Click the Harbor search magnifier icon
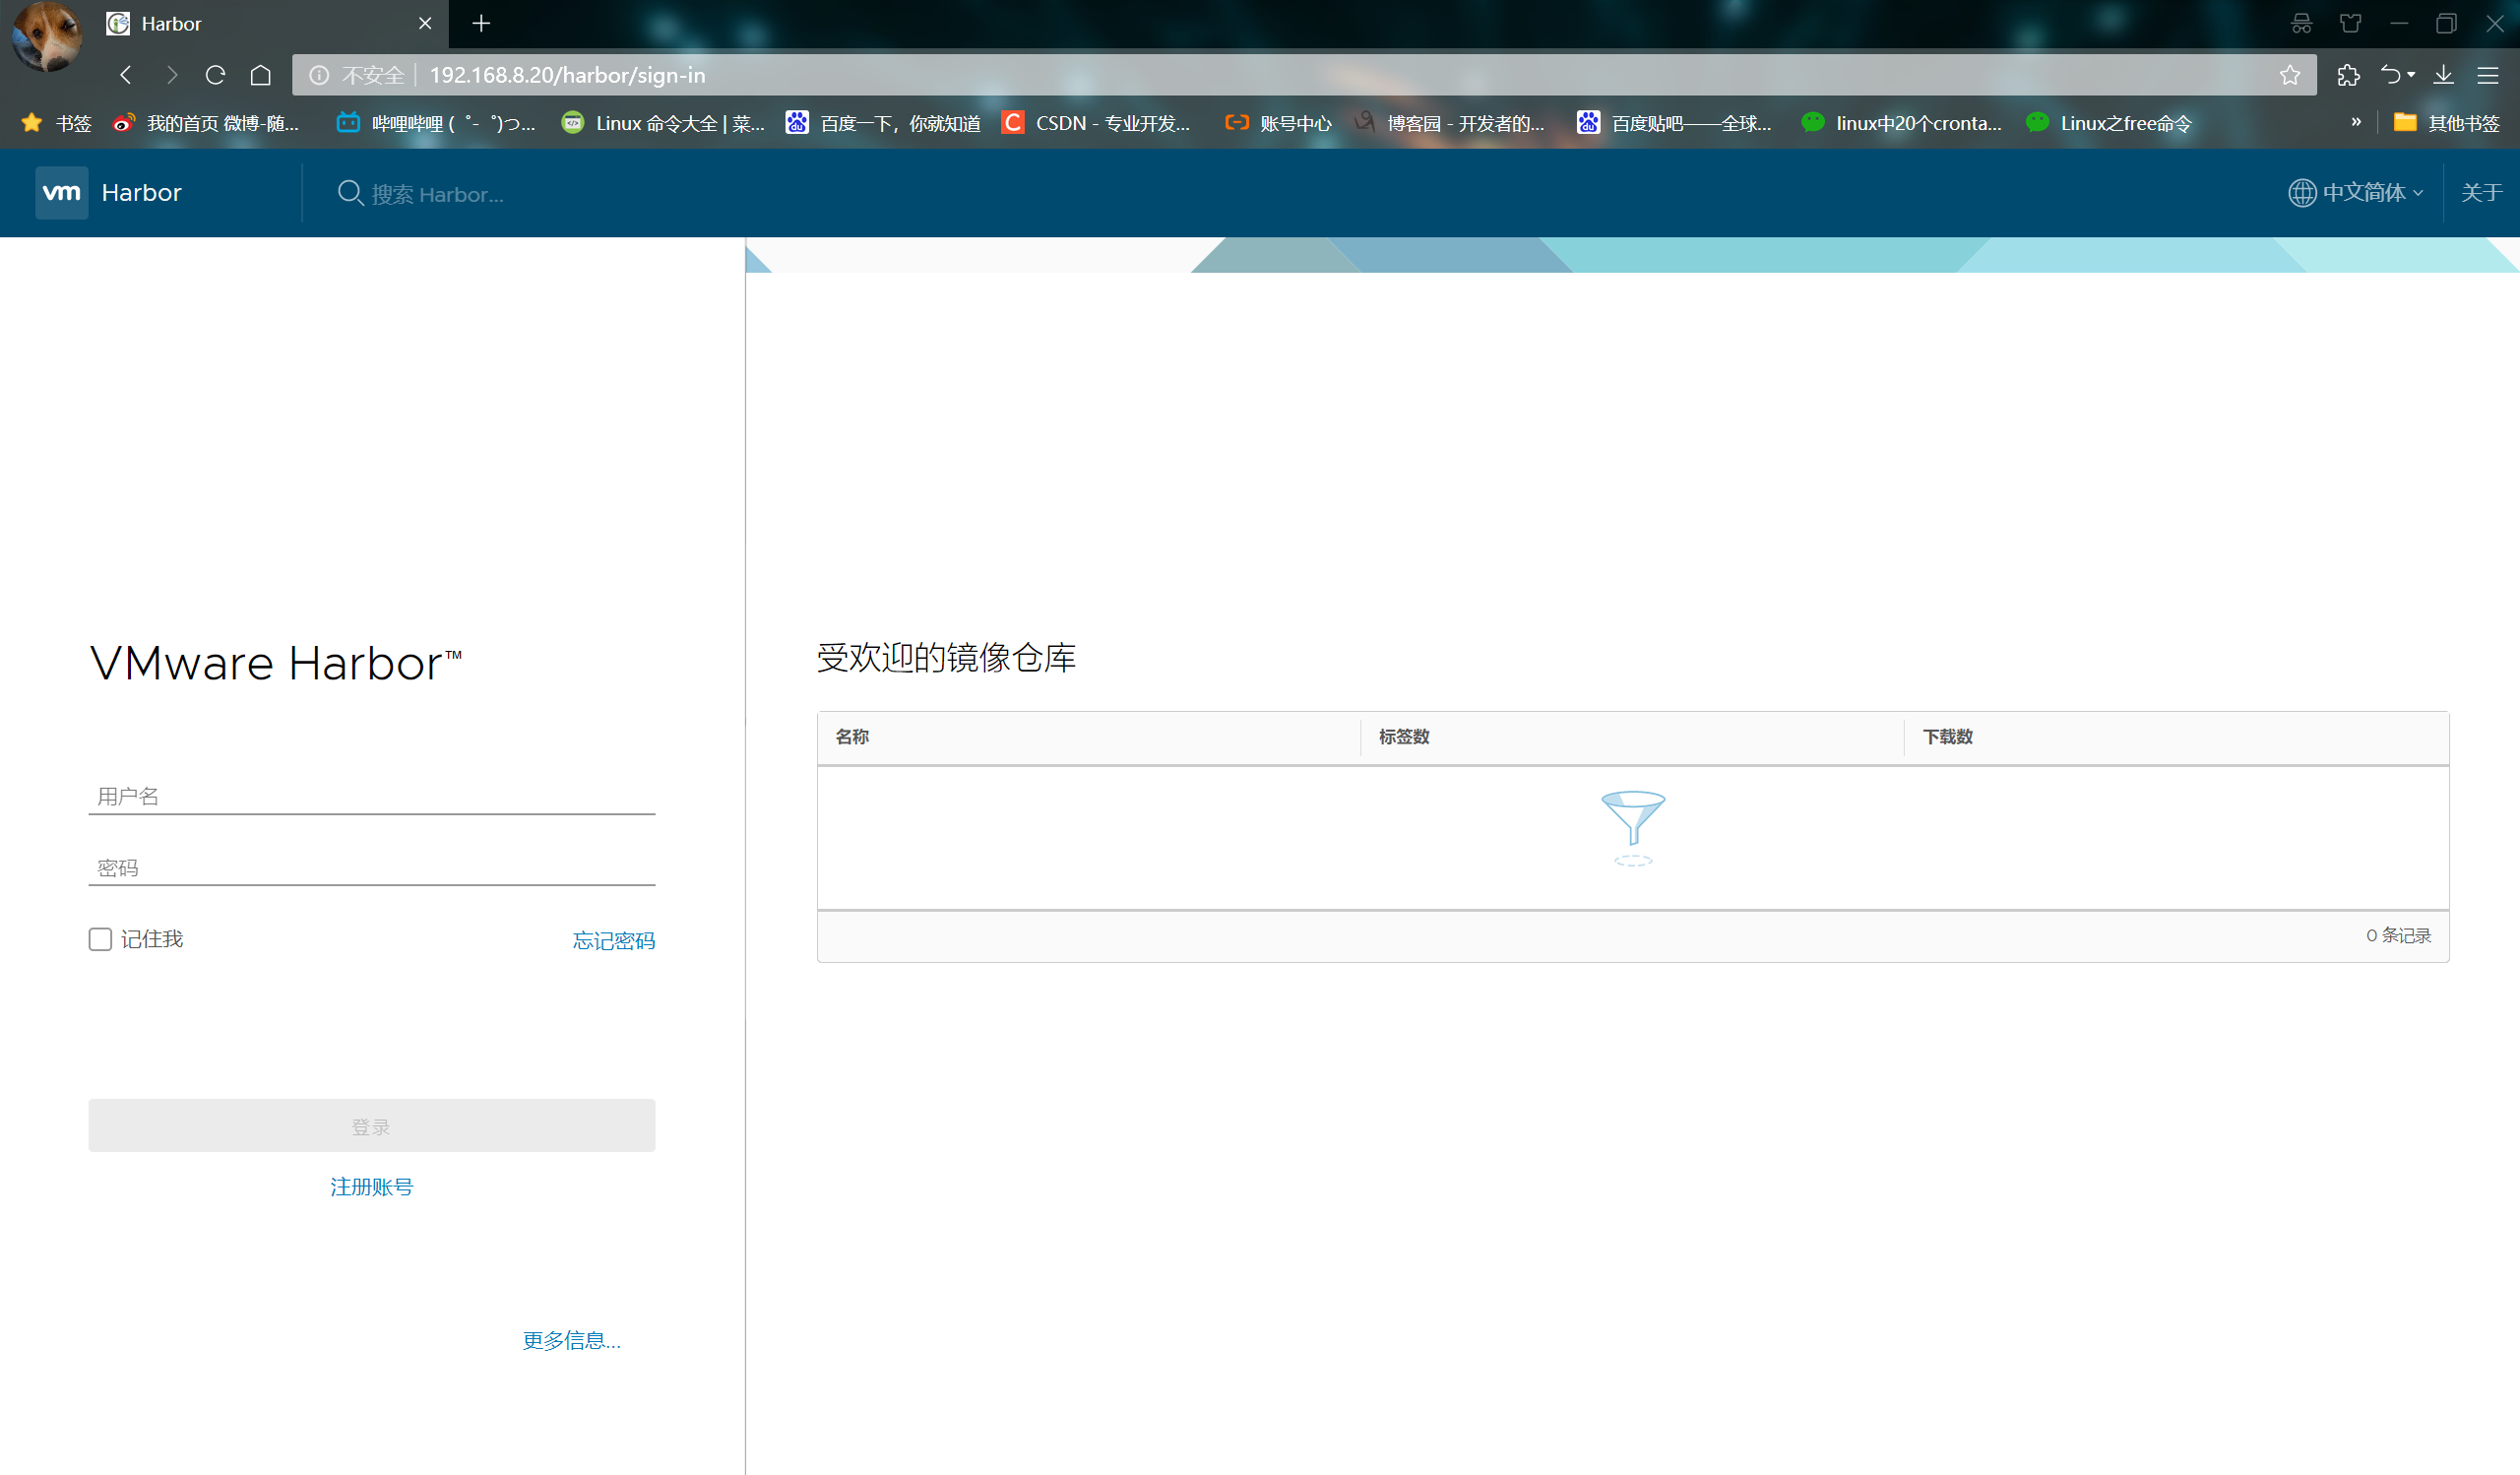Image resolution: width=2520 pixels, height=1475 pixels. click(x=349, y=192)
